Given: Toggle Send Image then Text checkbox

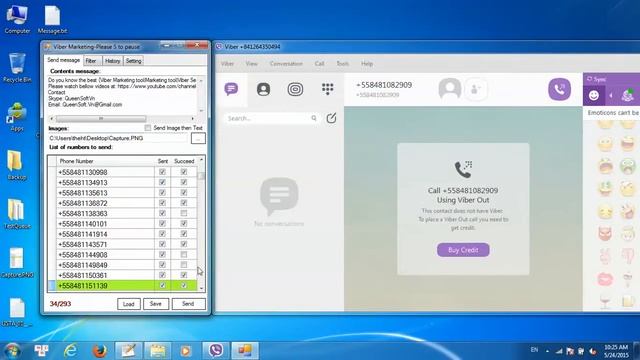Looking at the screenshot, I should coord(148,128).
